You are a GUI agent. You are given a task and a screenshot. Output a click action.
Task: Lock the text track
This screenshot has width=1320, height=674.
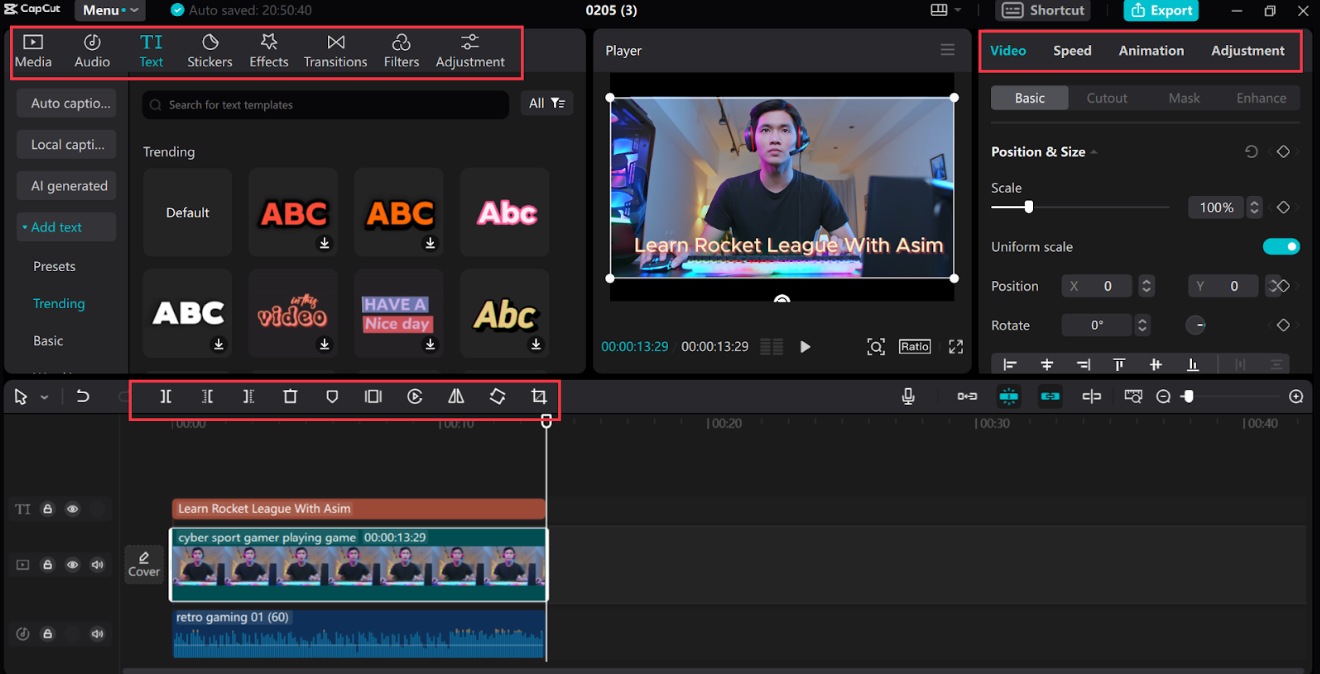47,509
